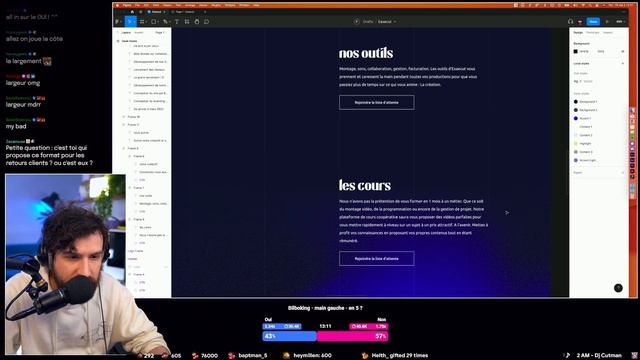
Task: Switch to the Design tab
Action: click(x=578, y=33)
